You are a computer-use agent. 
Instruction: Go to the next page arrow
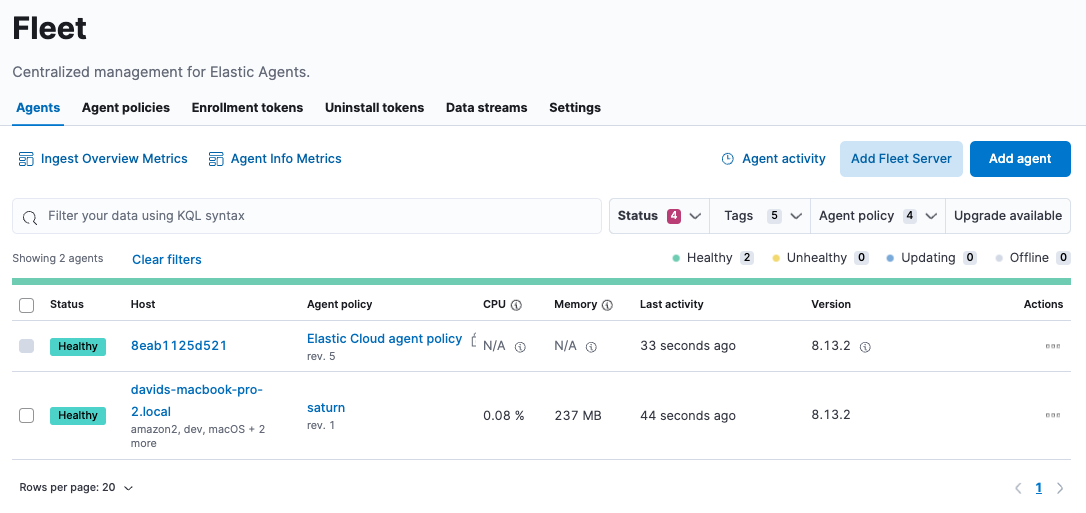click(1060, 488)
